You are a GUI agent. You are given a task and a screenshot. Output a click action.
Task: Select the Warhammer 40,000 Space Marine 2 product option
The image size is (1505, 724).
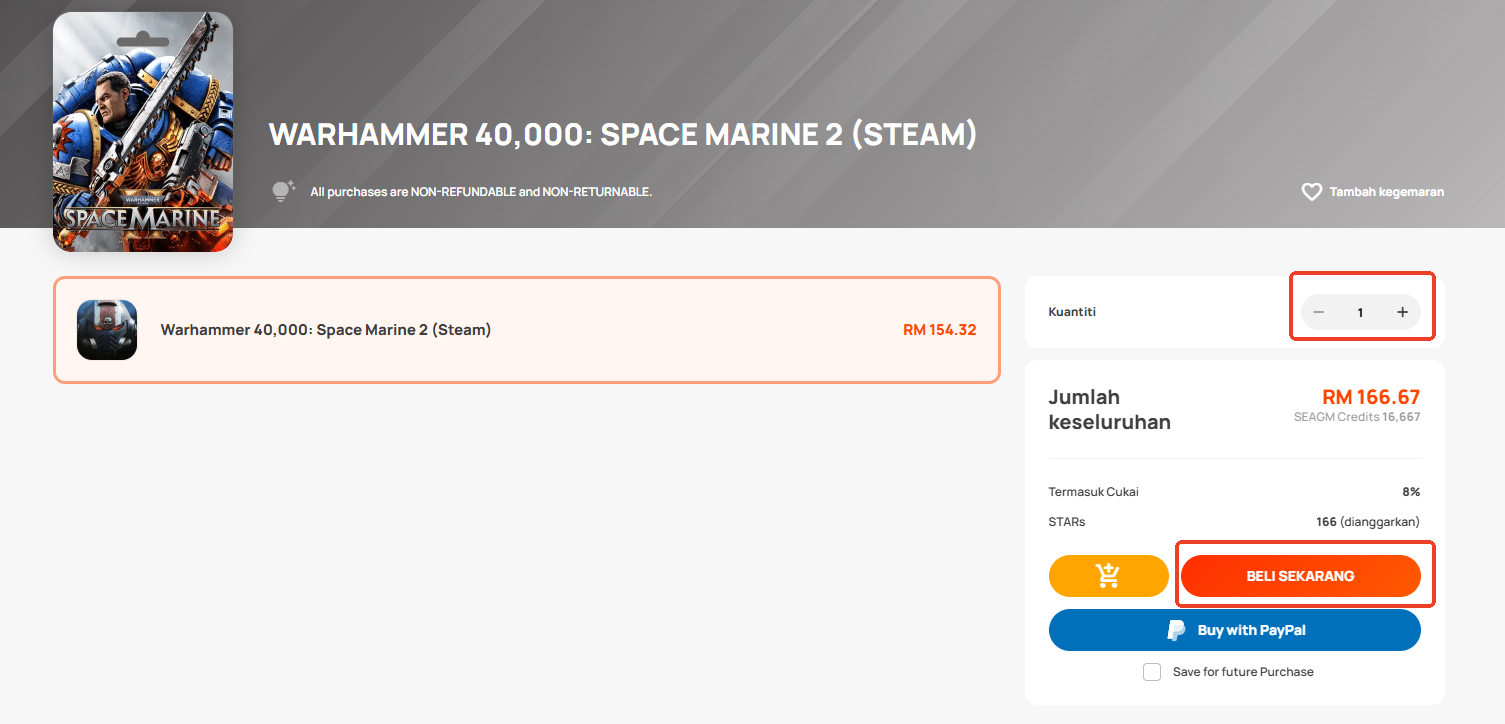527,330
